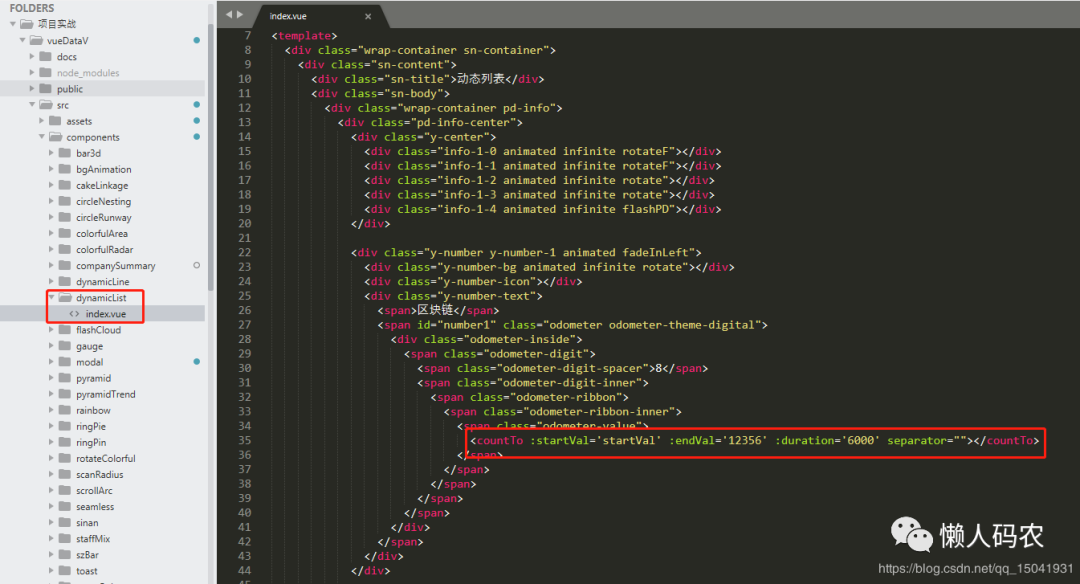Image resolution: width=1080 pixels, height=584 pixels.
Task: Select the dynamicLine folder
Action: (103, 282)
